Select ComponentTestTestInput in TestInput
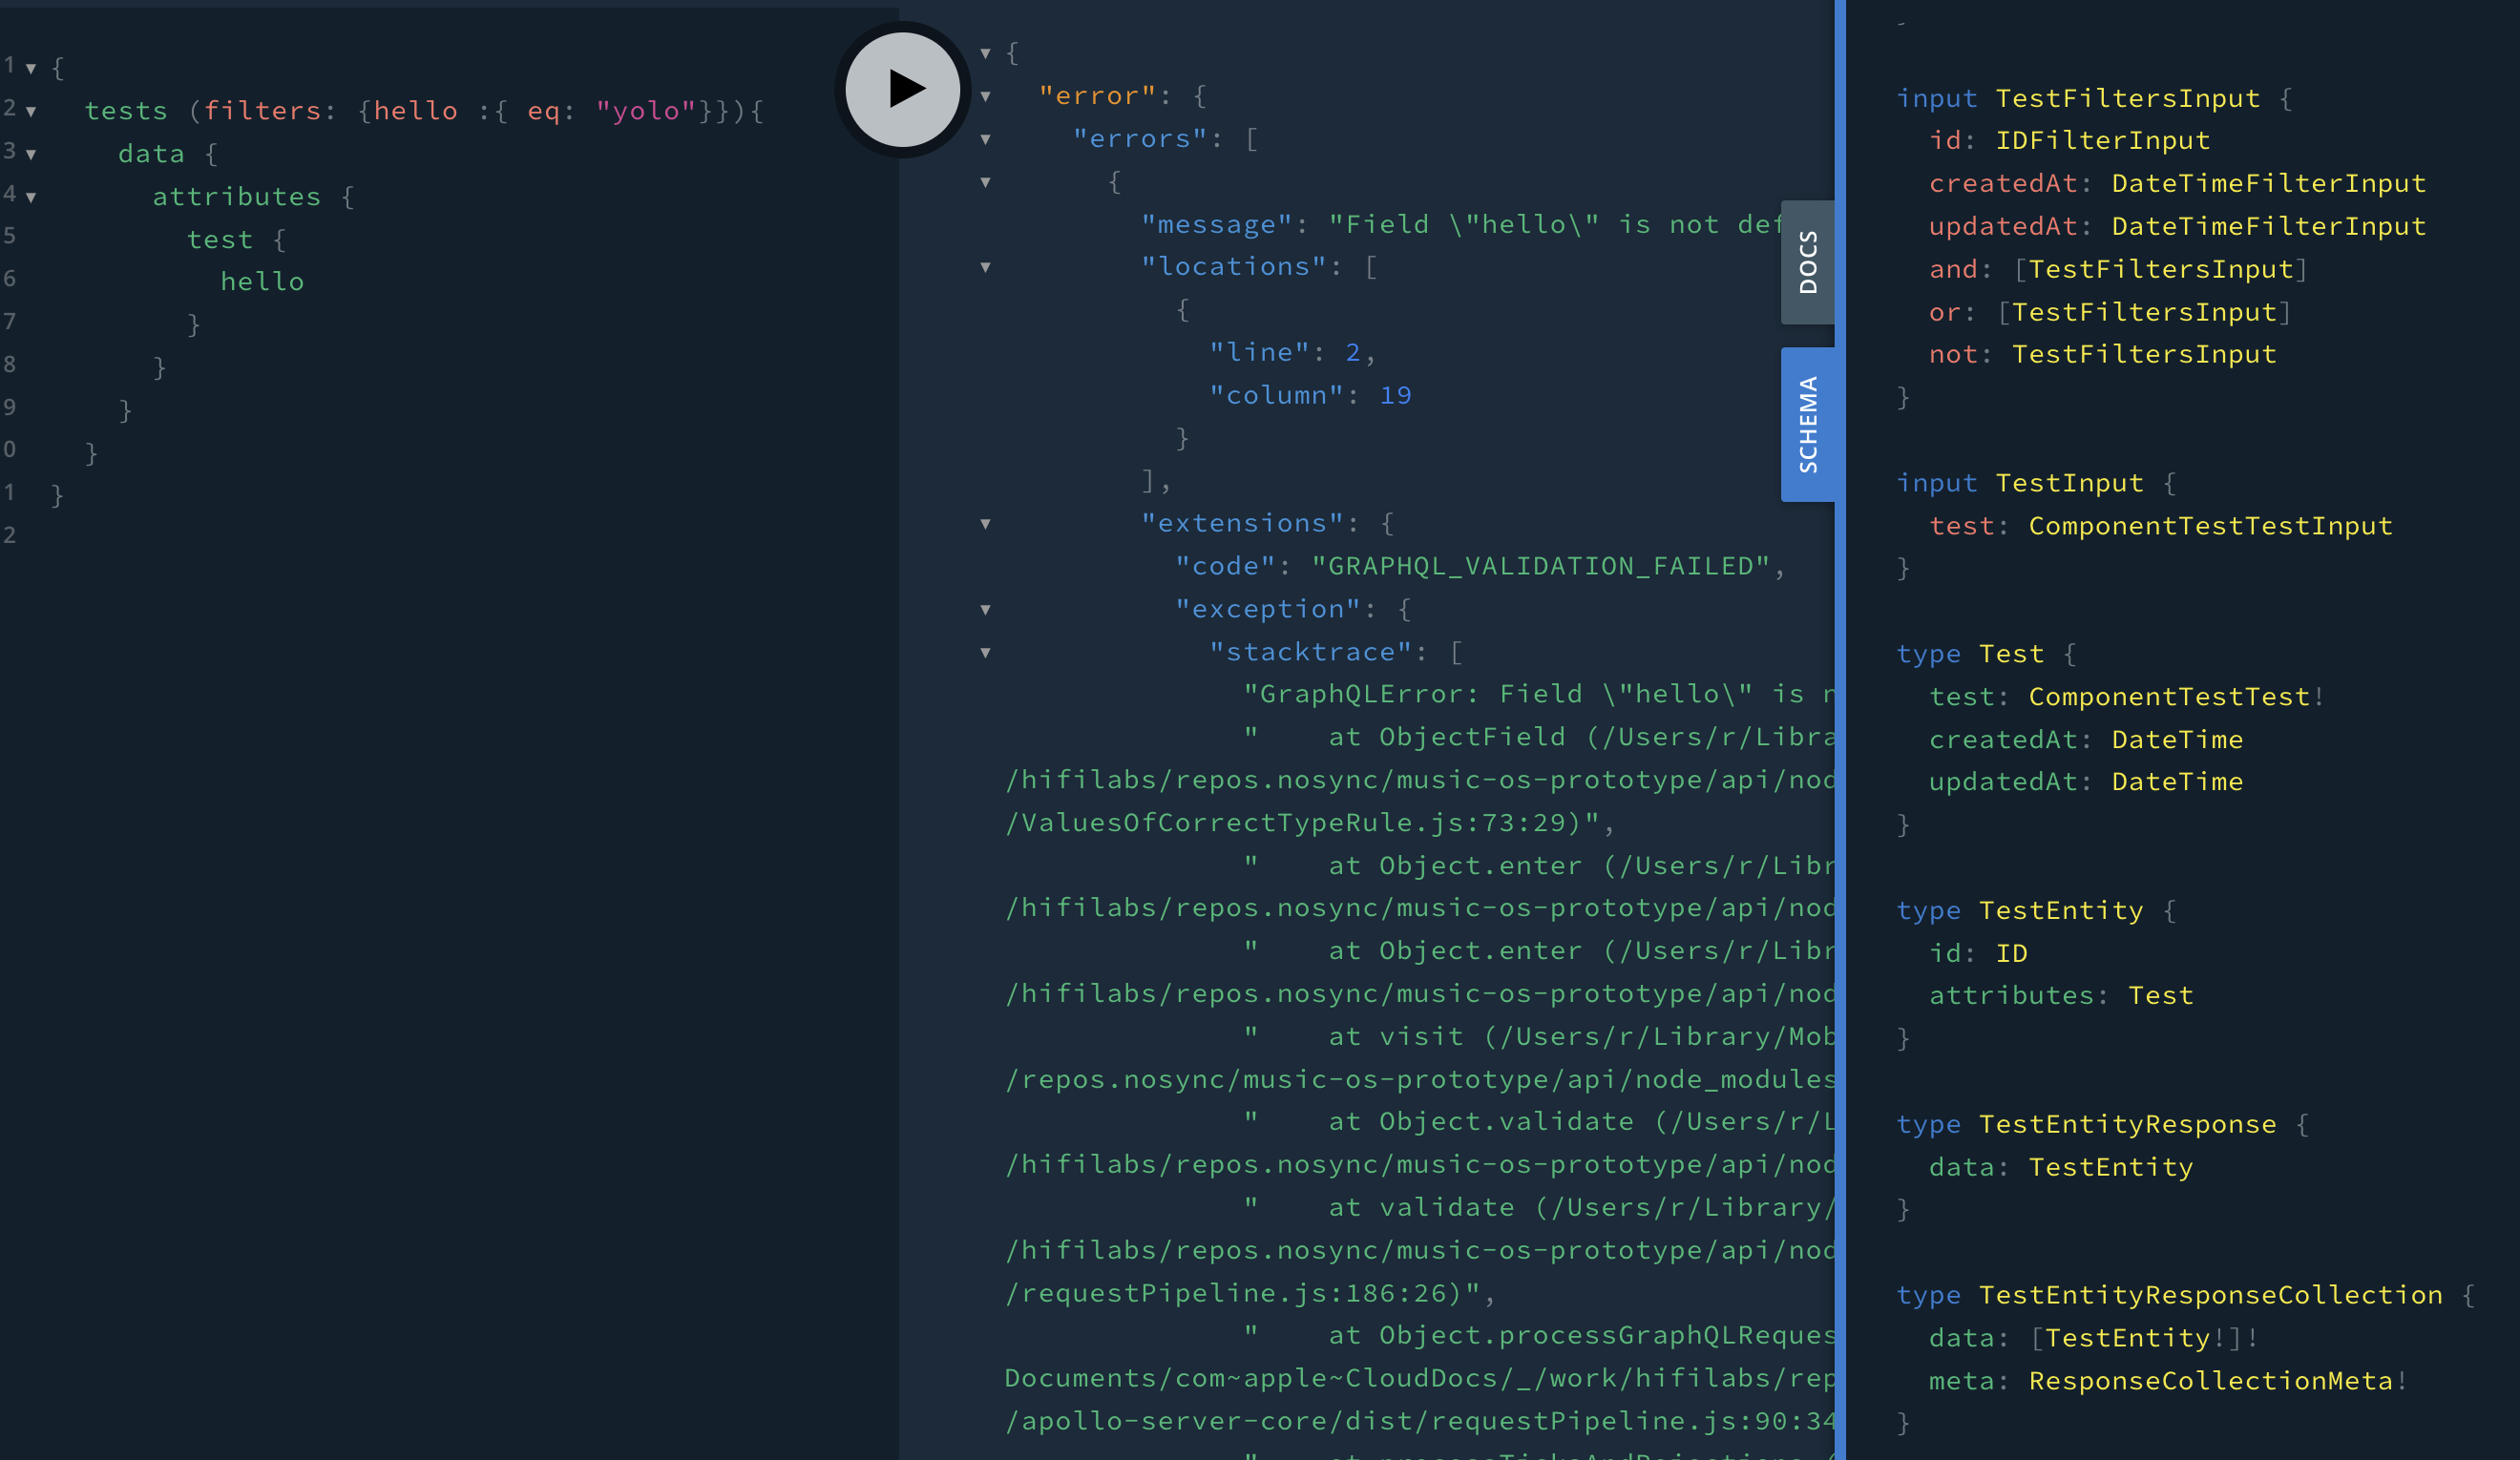 pos(2209,525)
